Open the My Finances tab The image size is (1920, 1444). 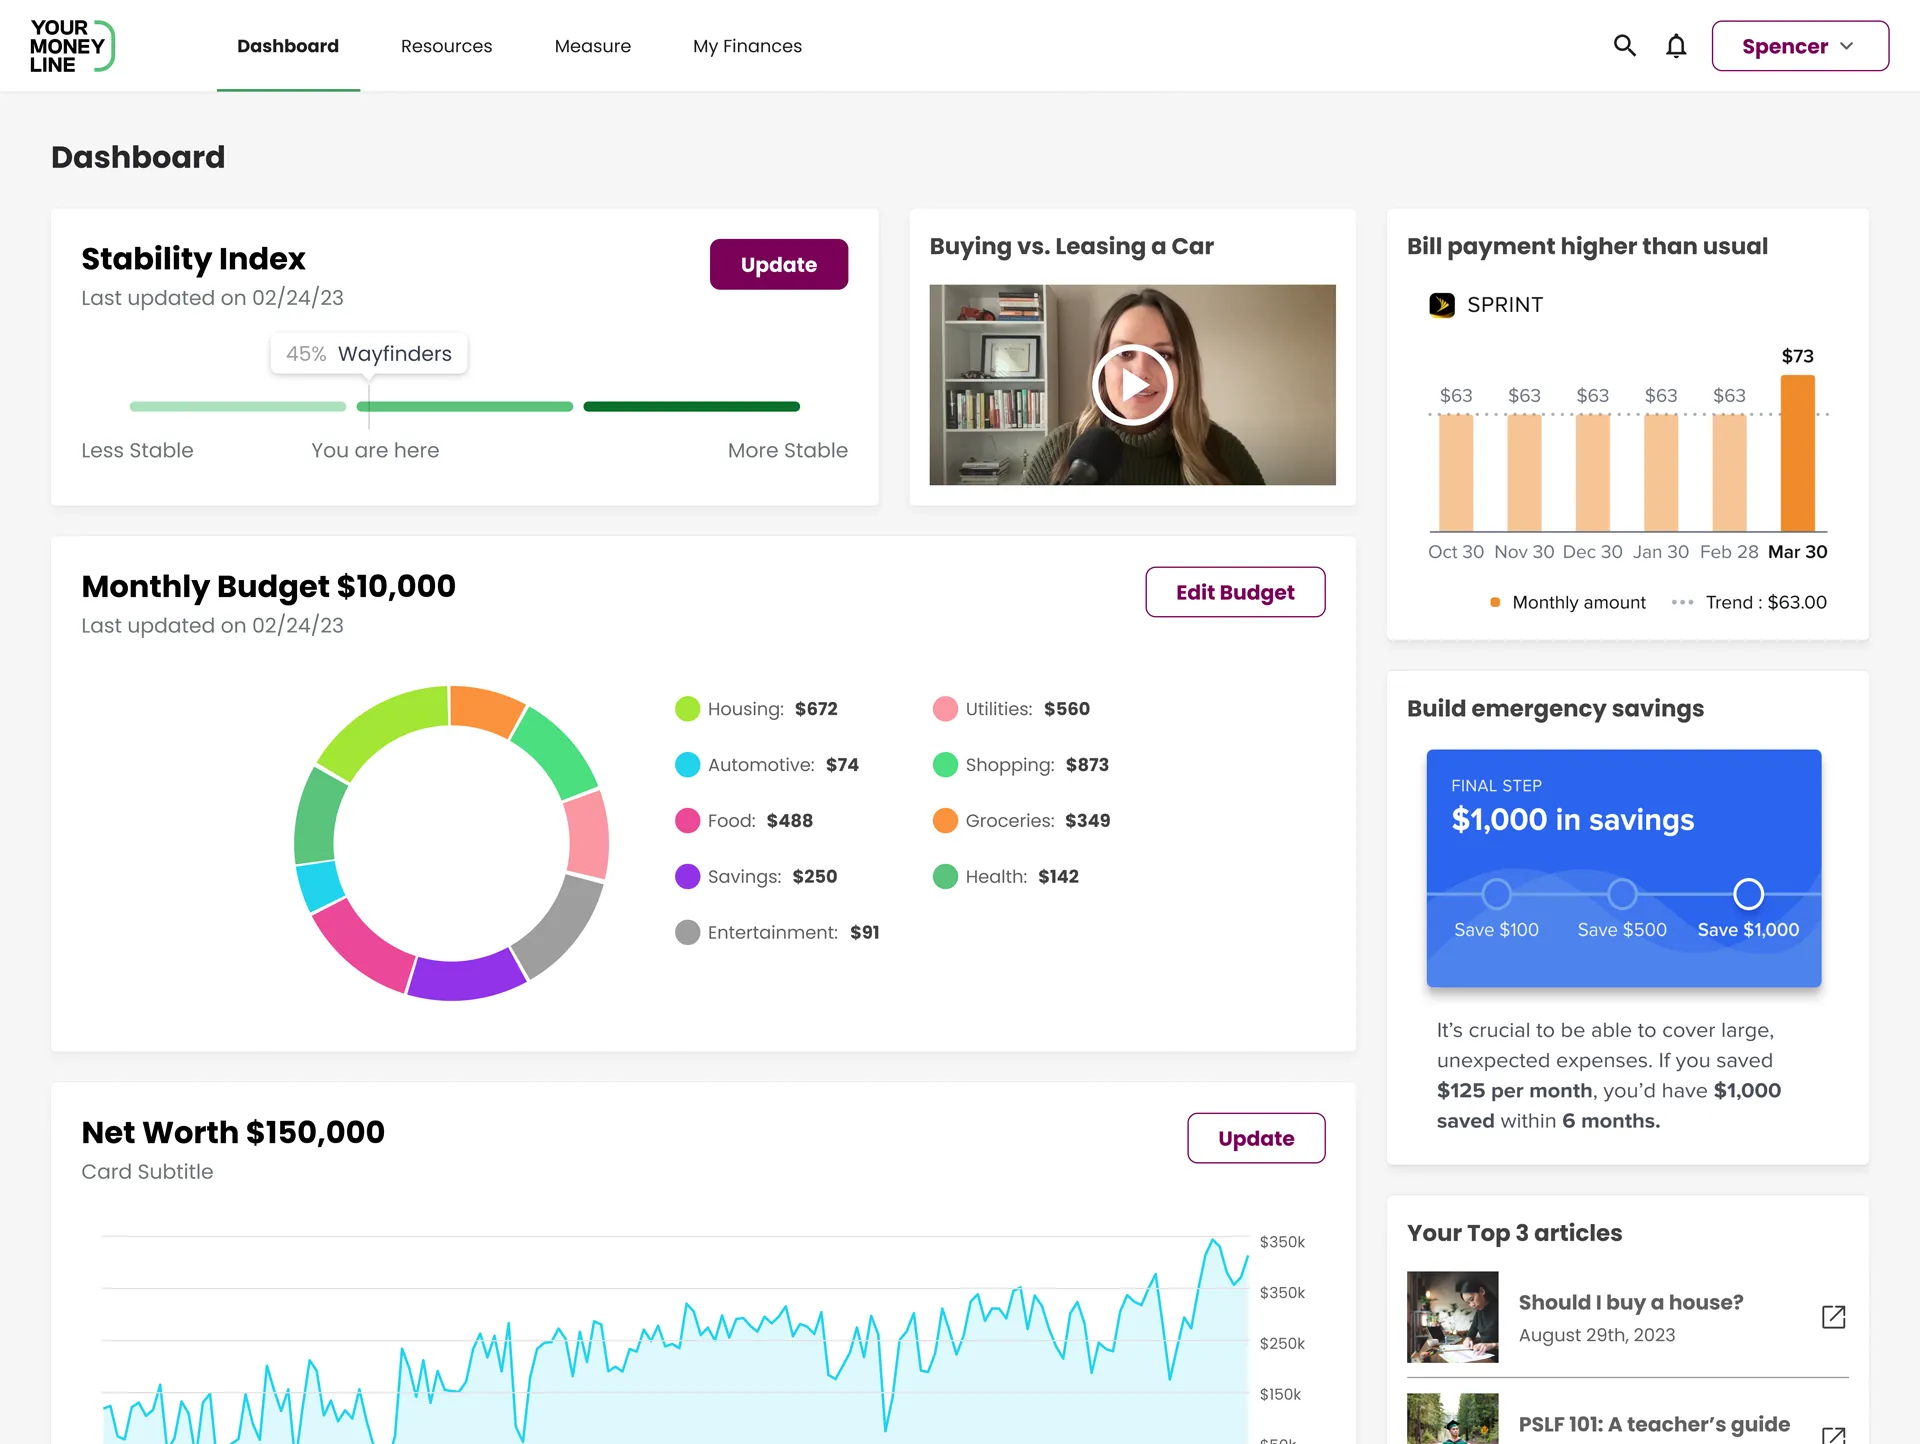[x=747, y=46]
